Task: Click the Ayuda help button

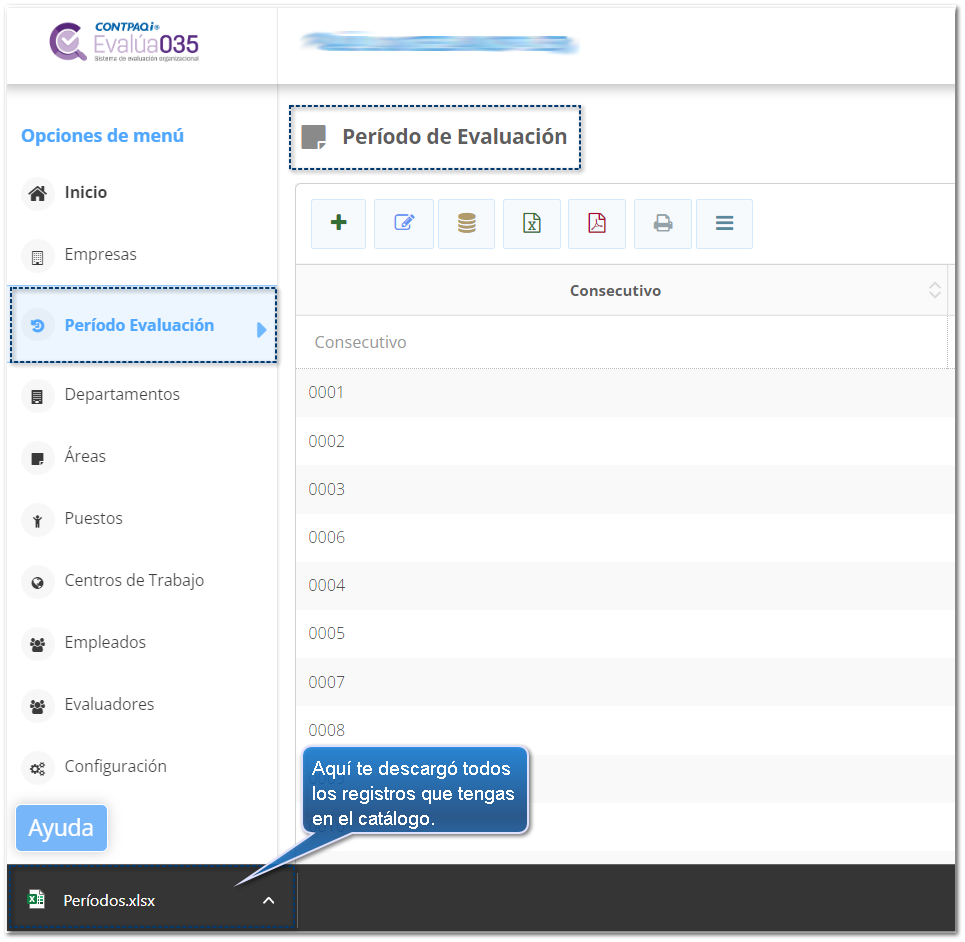Action: [x=62, y=828]
